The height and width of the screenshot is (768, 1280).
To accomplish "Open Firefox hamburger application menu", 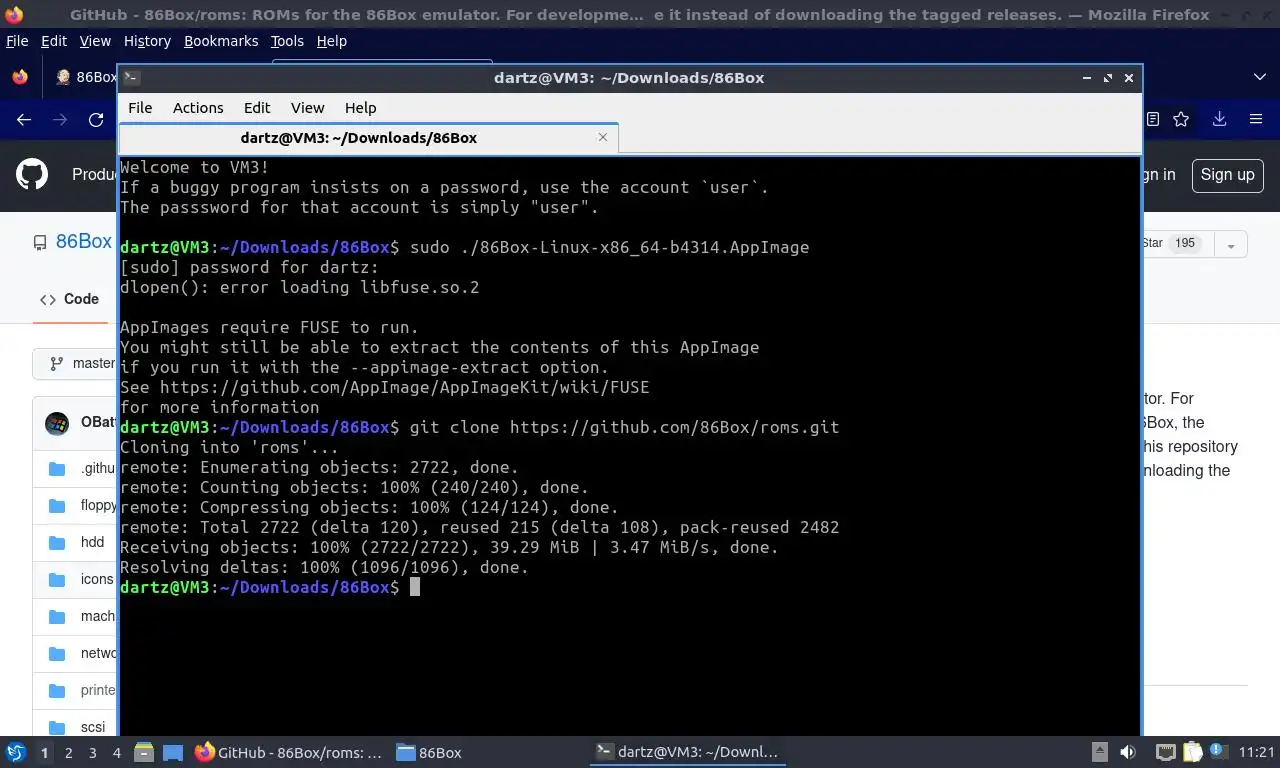I will tap(1256, 119).
